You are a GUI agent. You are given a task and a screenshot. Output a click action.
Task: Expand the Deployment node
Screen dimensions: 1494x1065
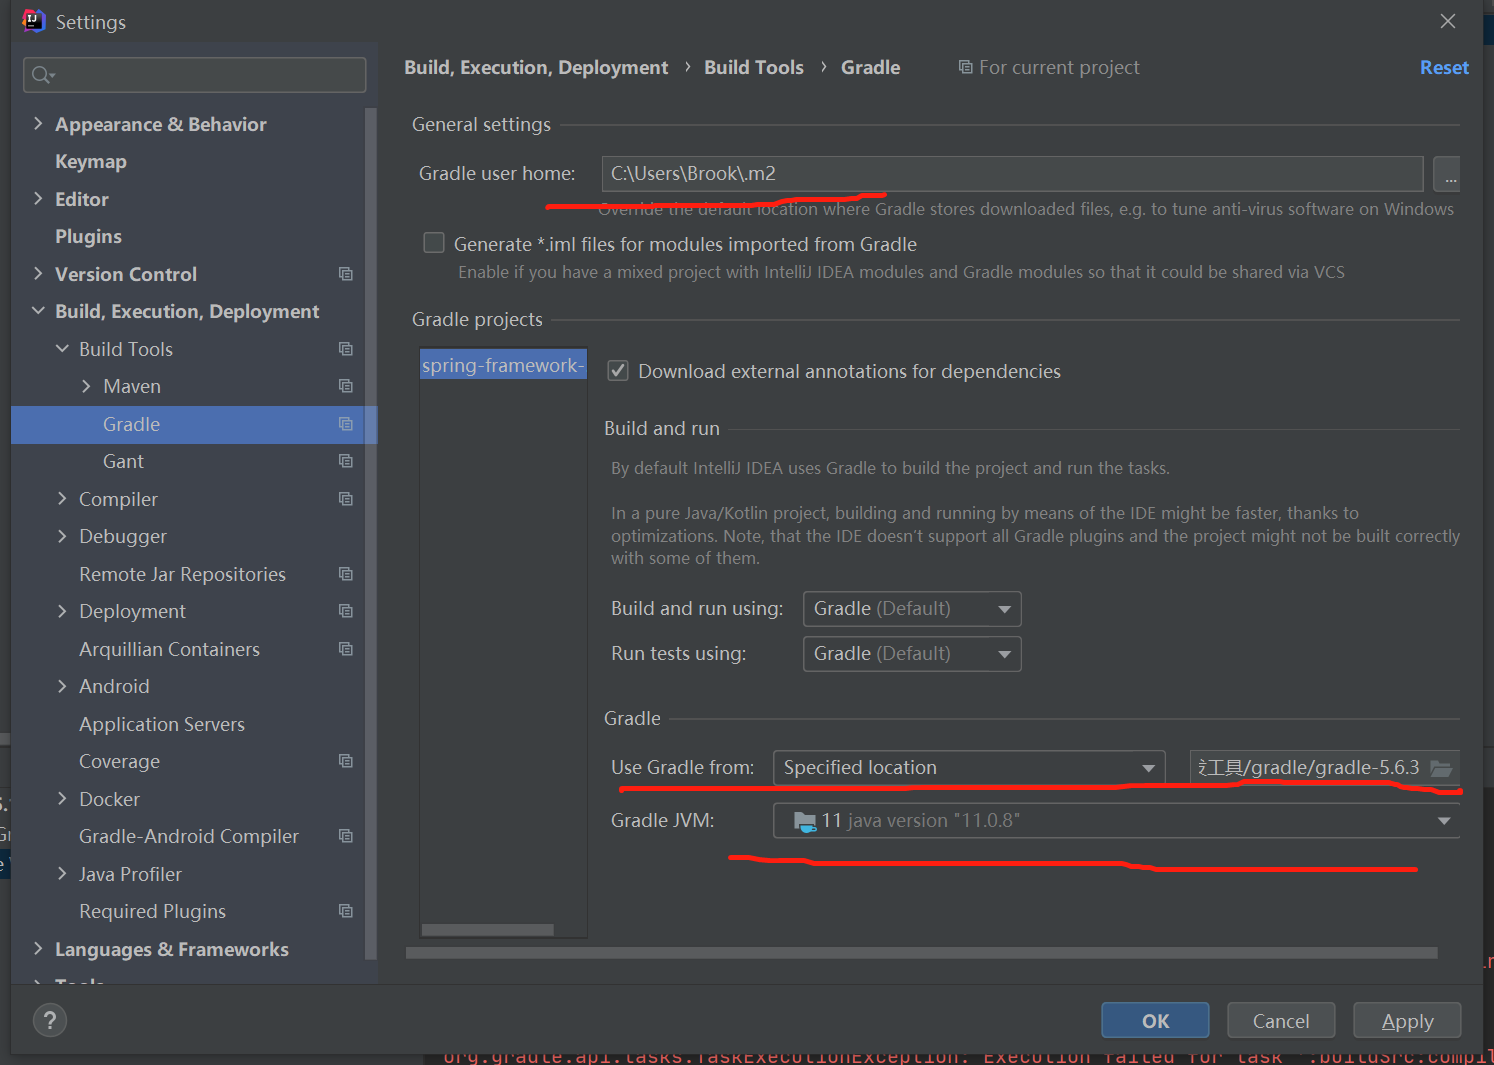click(x=62, y=612)
